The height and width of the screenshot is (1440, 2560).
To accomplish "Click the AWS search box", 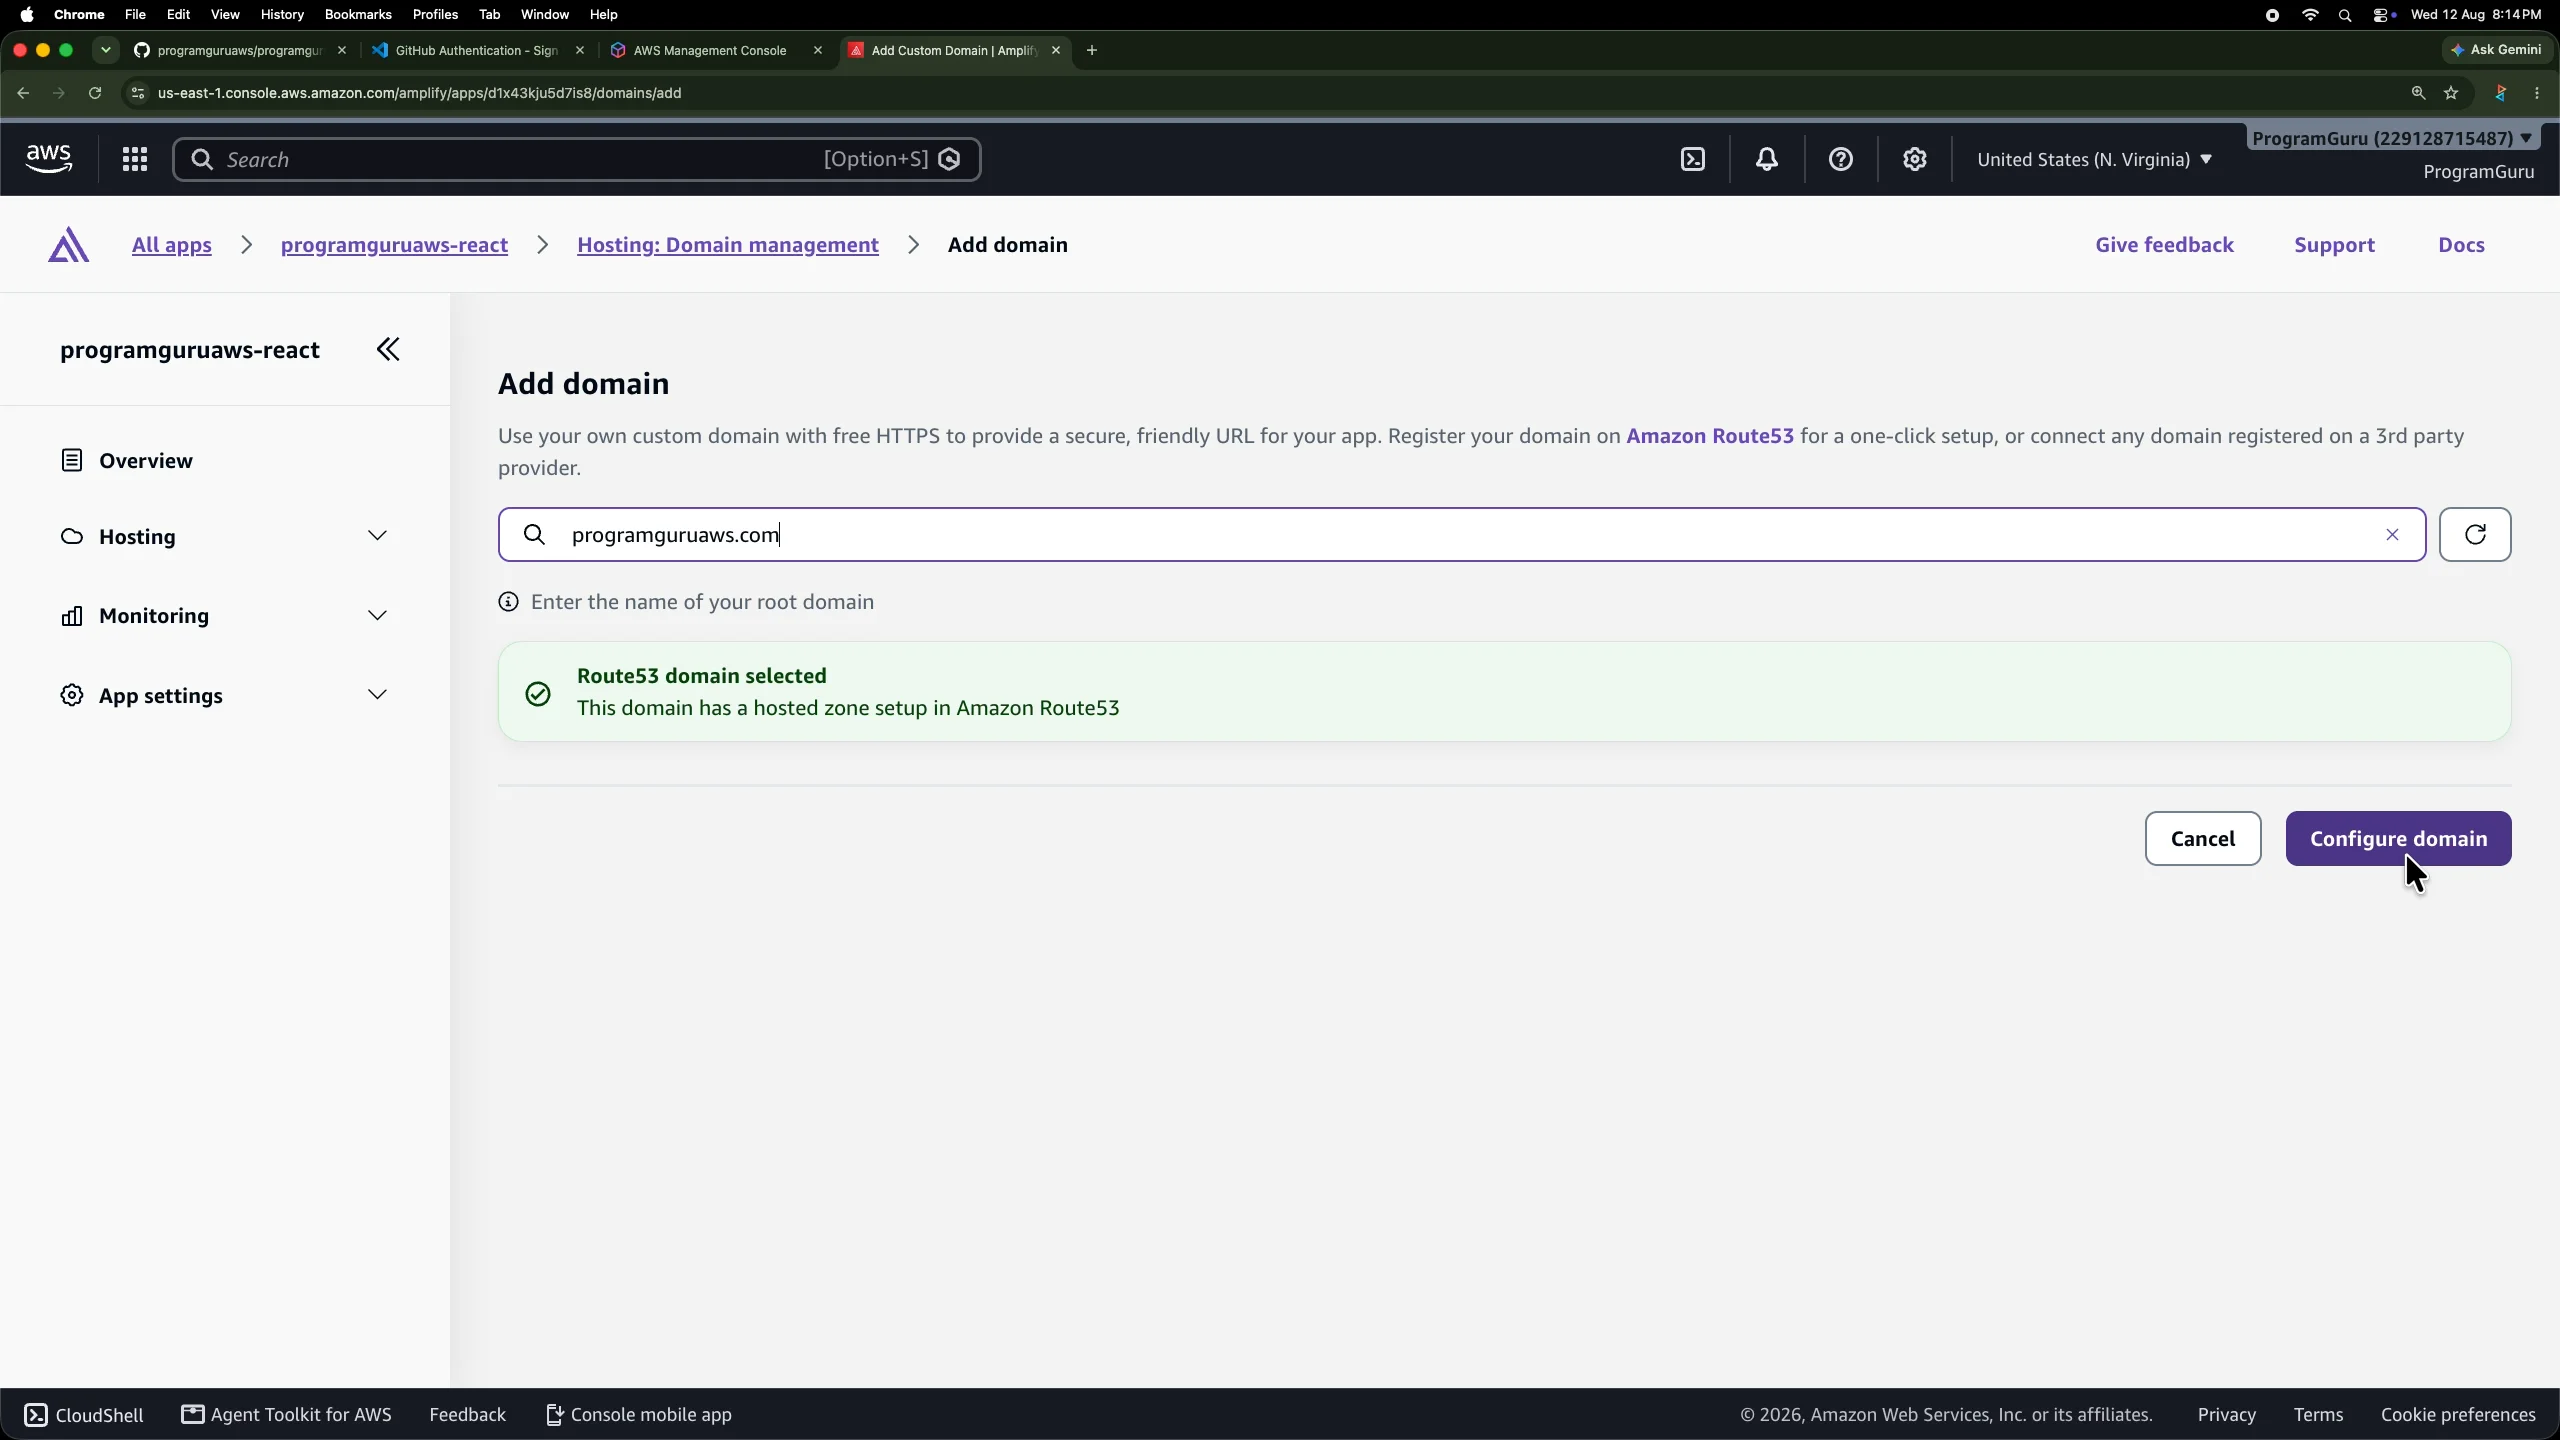I will tap(577, 159).
